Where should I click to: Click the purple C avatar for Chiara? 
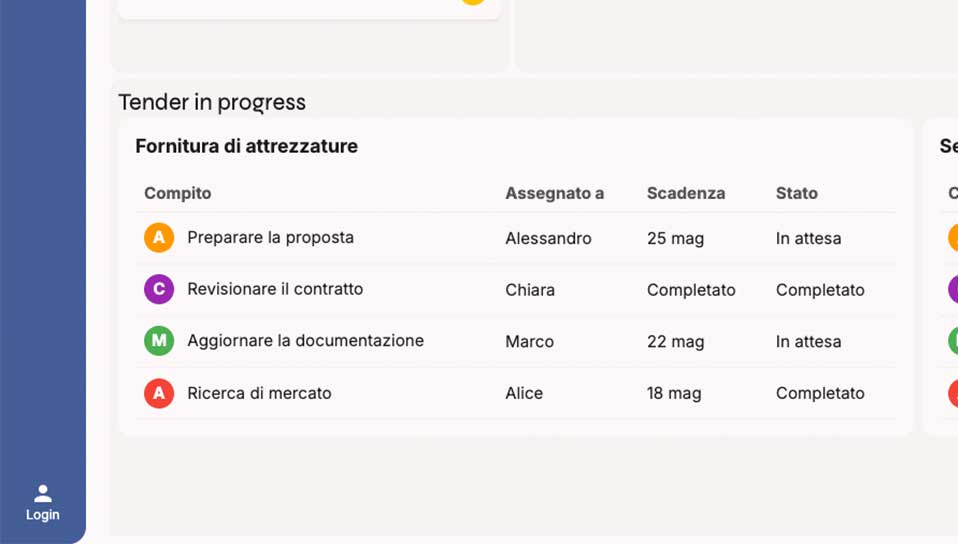(x=159, y=289)
